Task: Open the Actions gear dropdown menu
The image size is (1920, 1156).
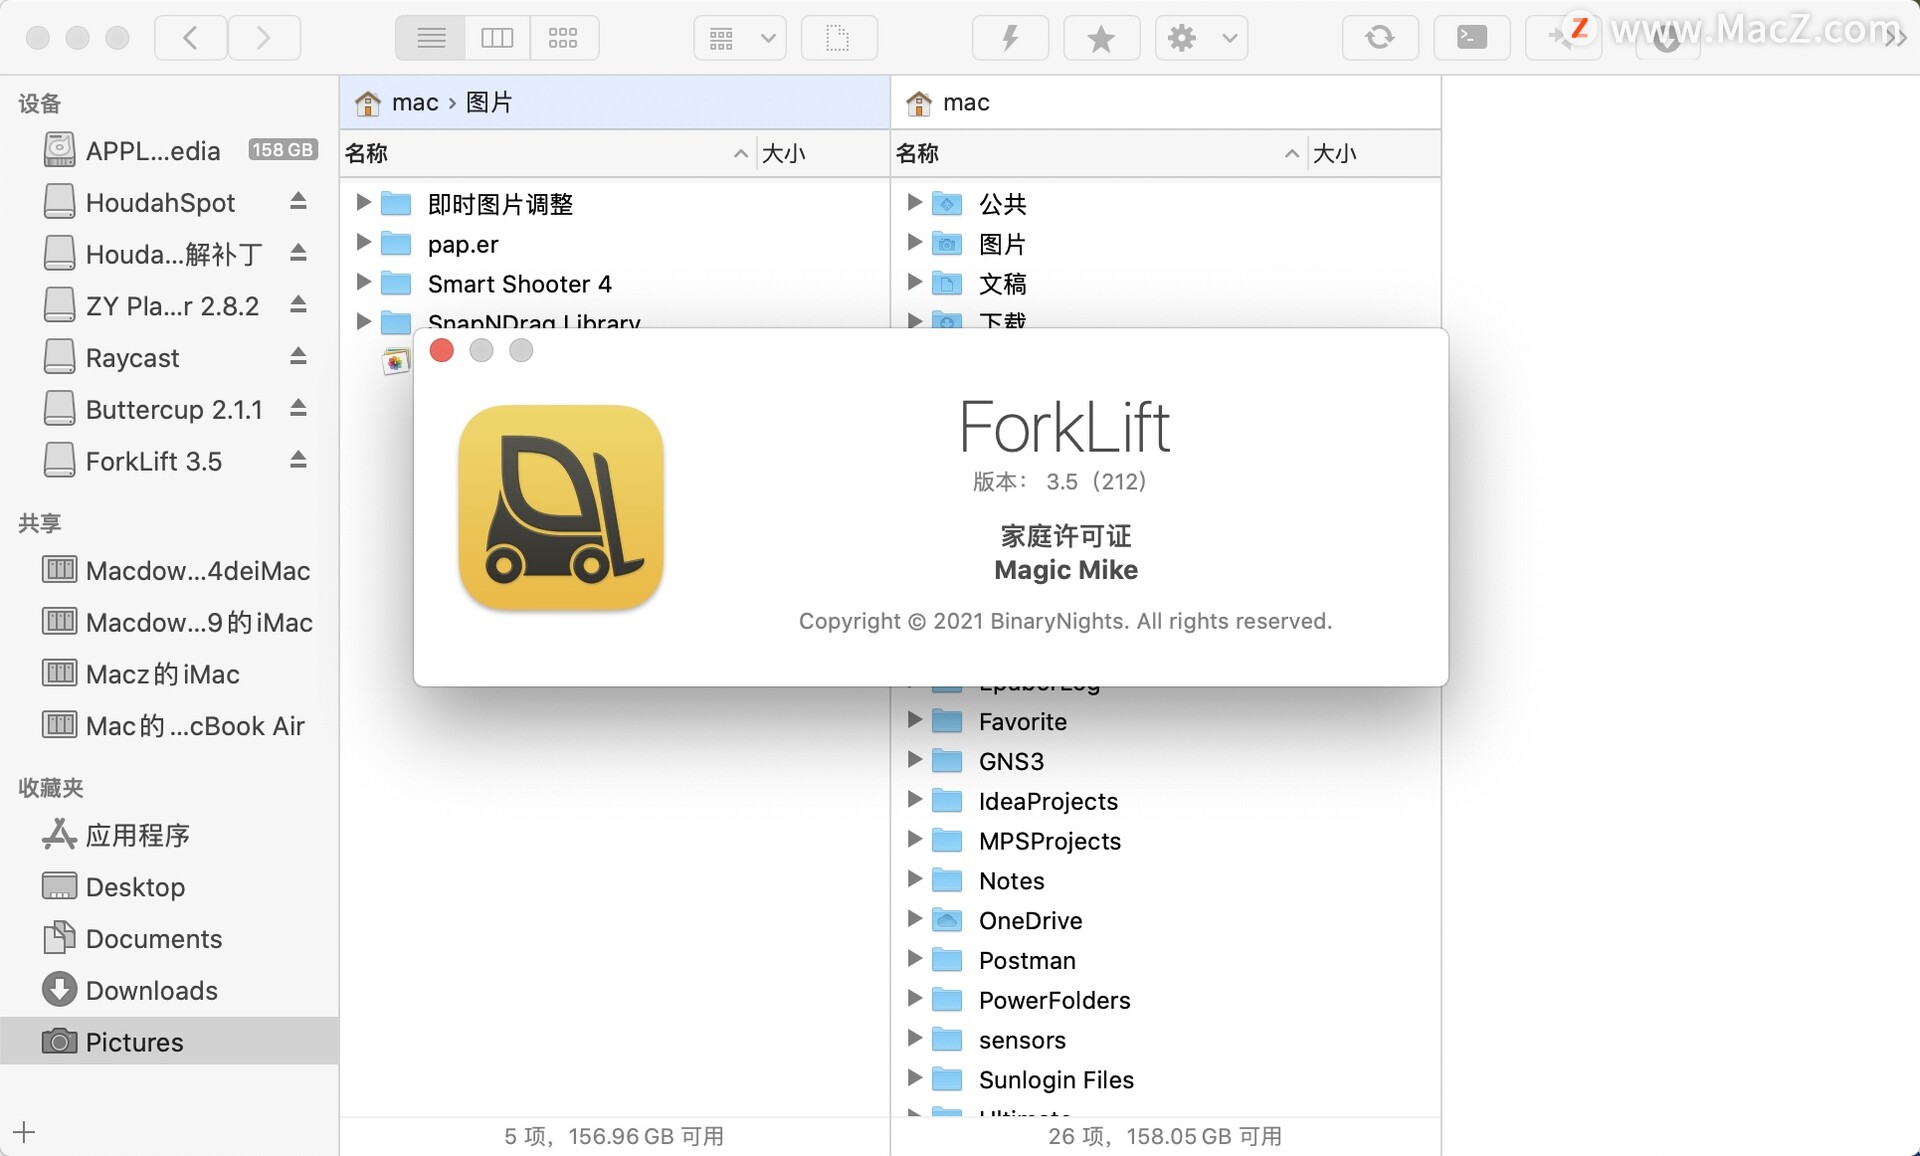Action: pyautogui.click(x=1200, y=37)
